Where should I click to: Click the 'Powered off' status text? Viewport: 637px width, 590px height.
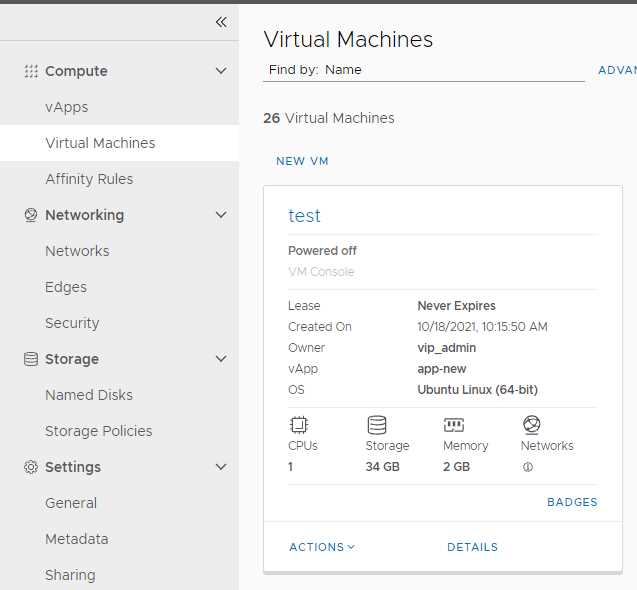click(322, 251)
